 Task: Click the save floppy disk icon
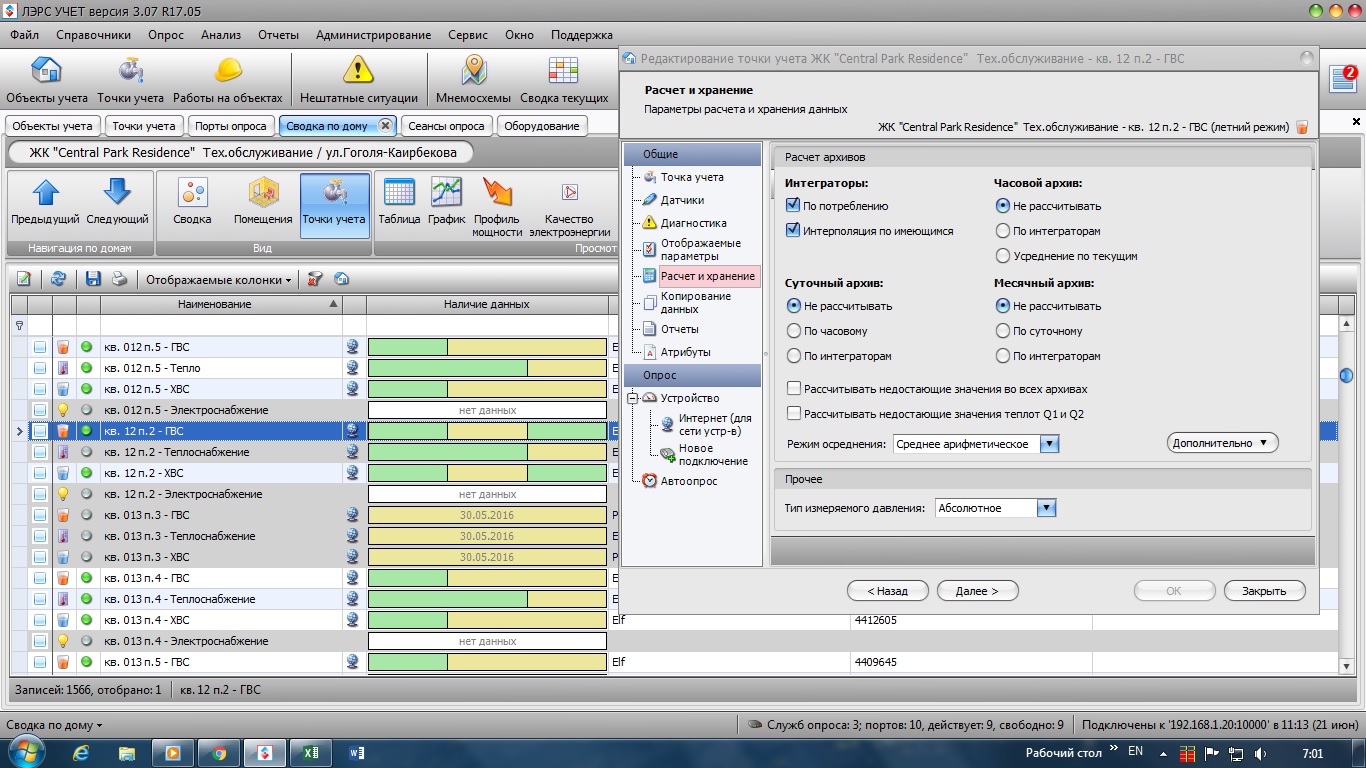[x=93, y=280]
